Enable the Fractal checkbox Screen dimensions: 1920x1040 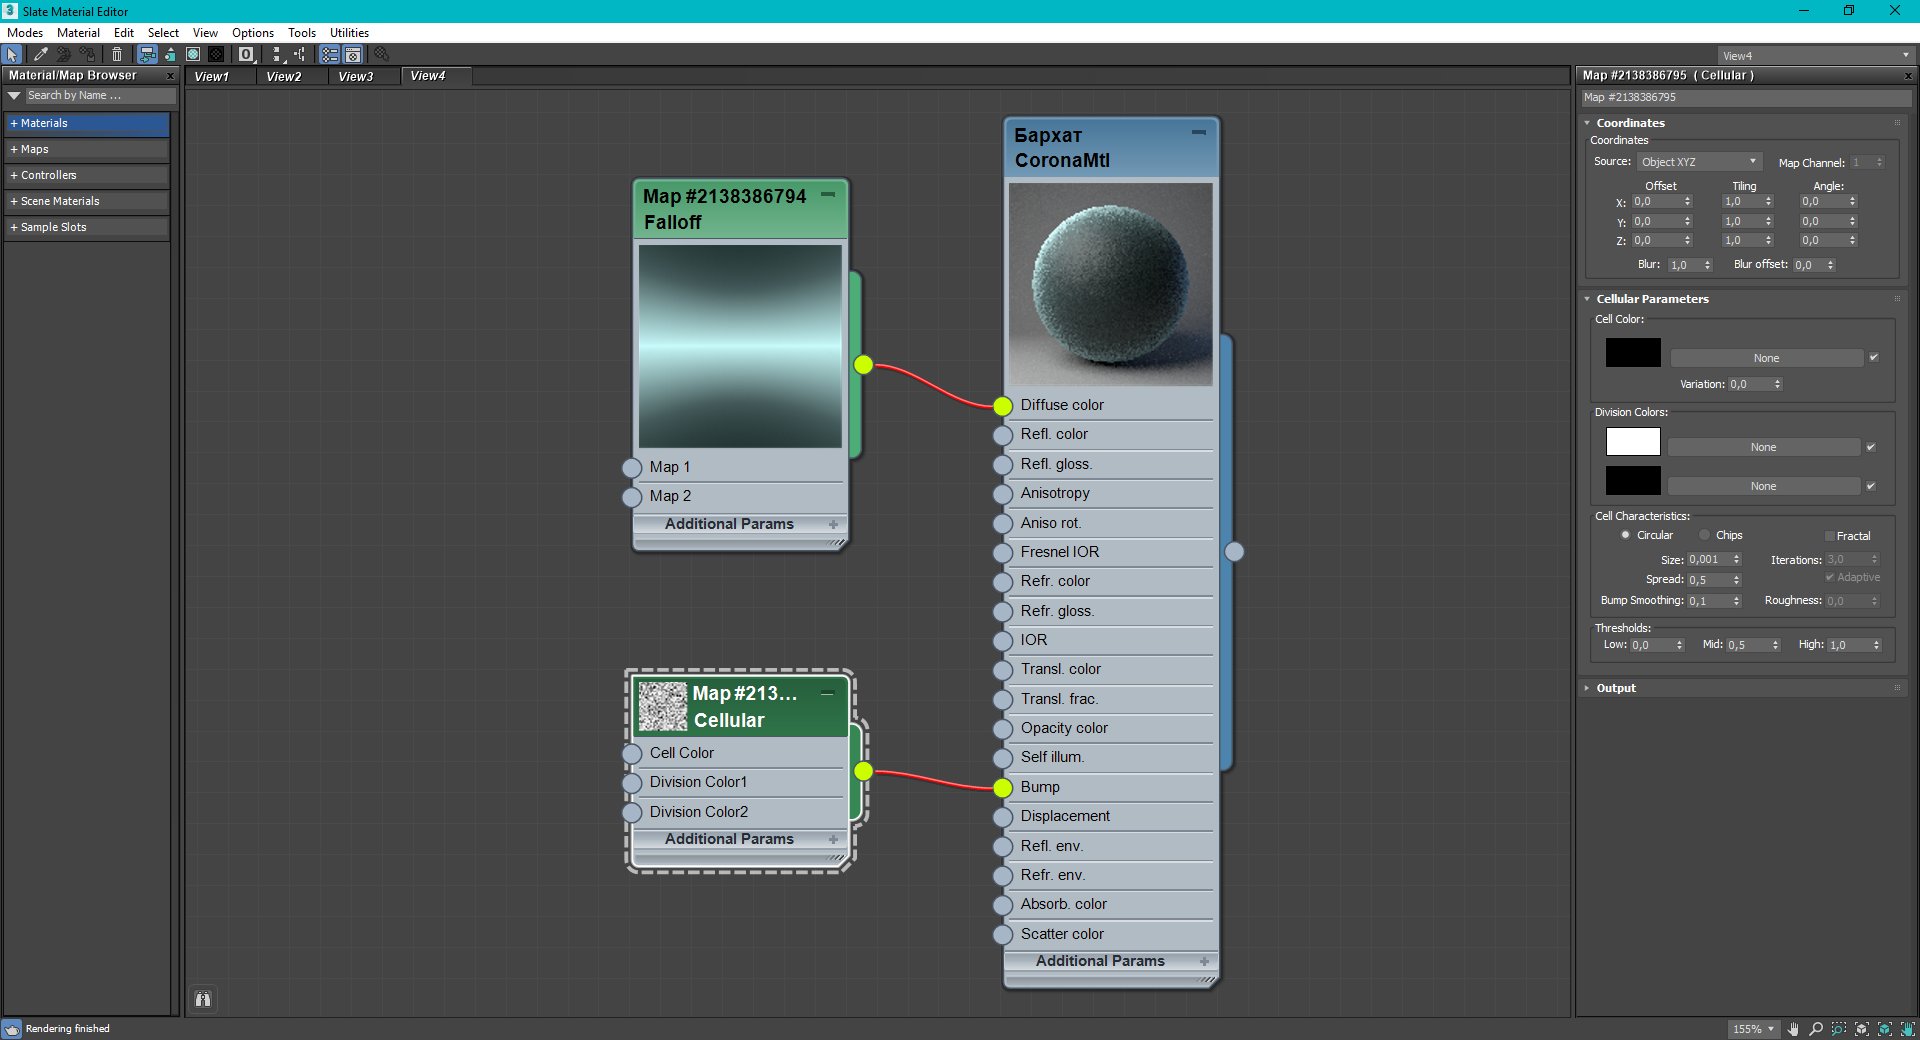(x=1829, y=536)
